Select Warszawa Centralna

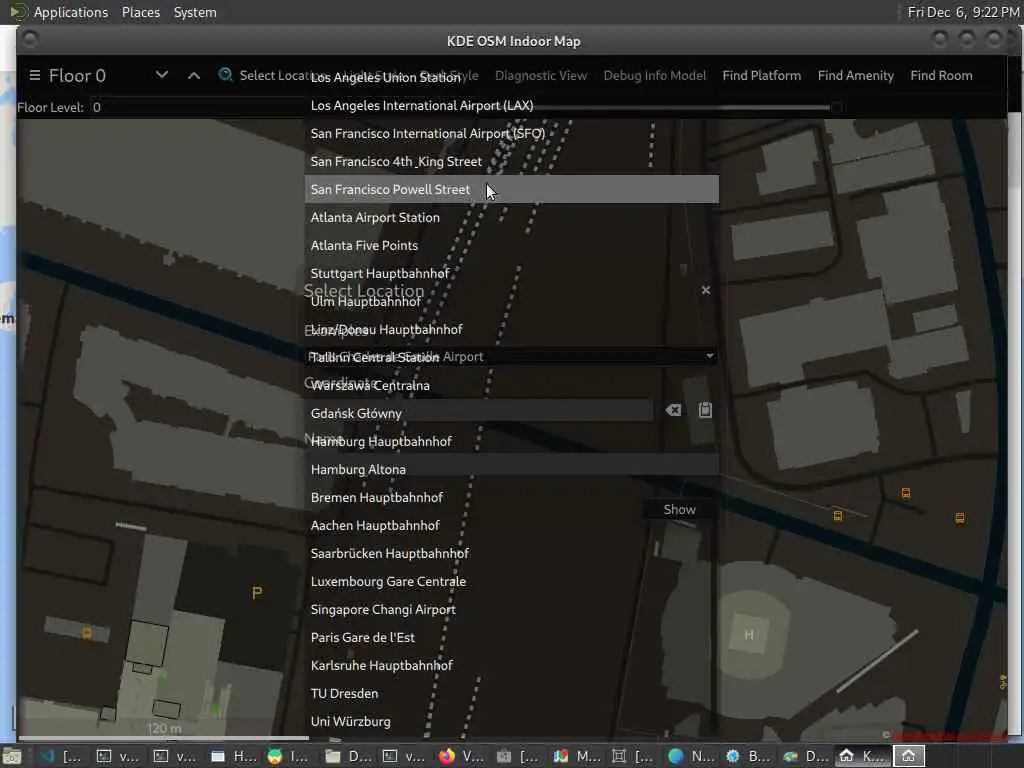(511, 385)
